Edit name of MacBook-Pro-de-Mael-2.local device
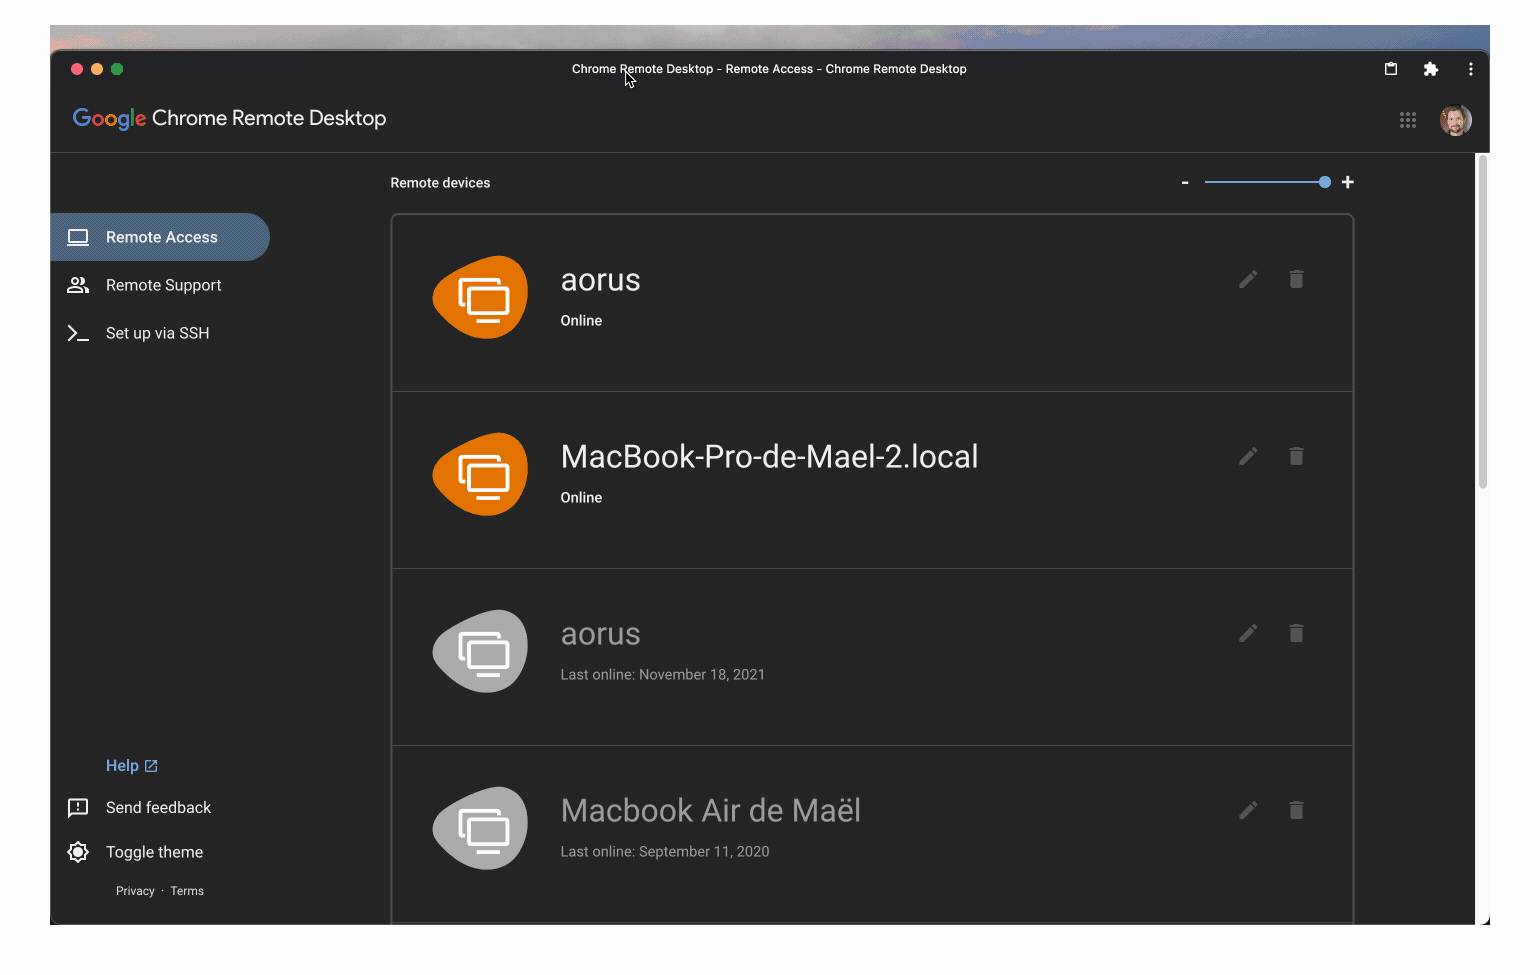Image resolution: width=1540 pixels, height=975 pixels. pyautogui.click(x=1248, y=457)
